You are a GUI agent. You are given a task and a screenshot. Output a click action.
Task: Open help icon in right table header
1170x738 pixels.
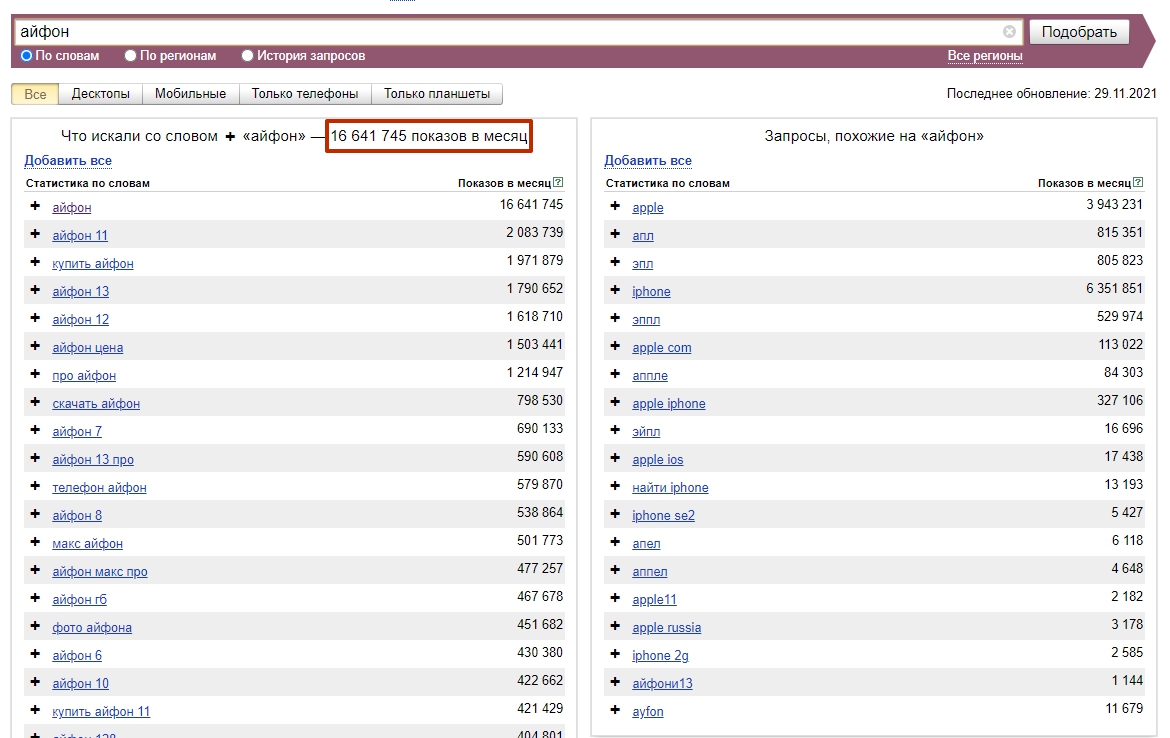click(x=1138, y=182)
